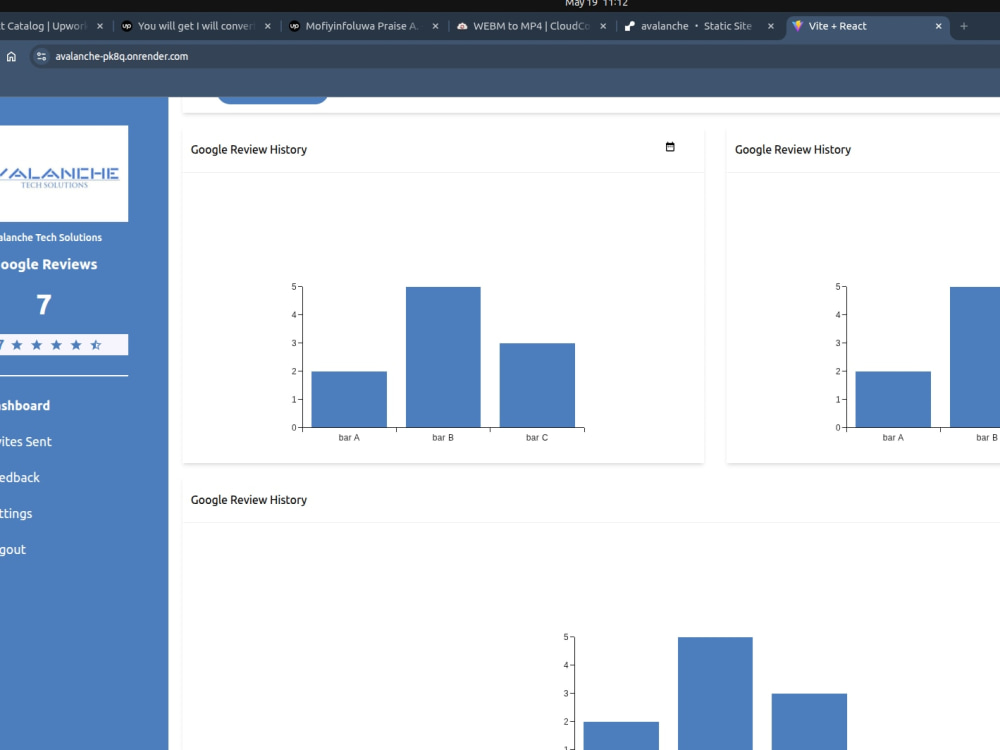1000x750 pixels.
Task: Click the system clock in top bar
Action: click(x=596, y=4)
